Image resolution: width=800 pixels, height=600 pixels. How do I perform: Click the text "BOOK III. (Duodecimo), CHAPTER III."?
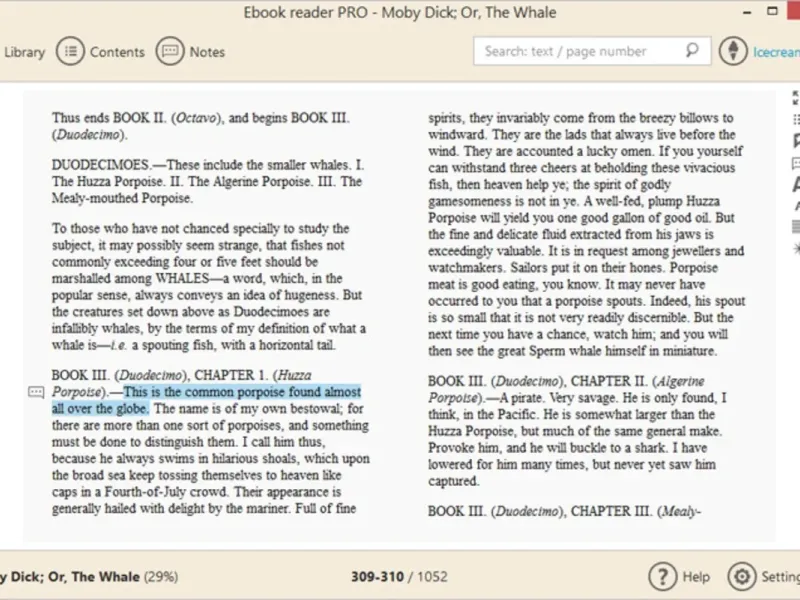pos(540,511)
